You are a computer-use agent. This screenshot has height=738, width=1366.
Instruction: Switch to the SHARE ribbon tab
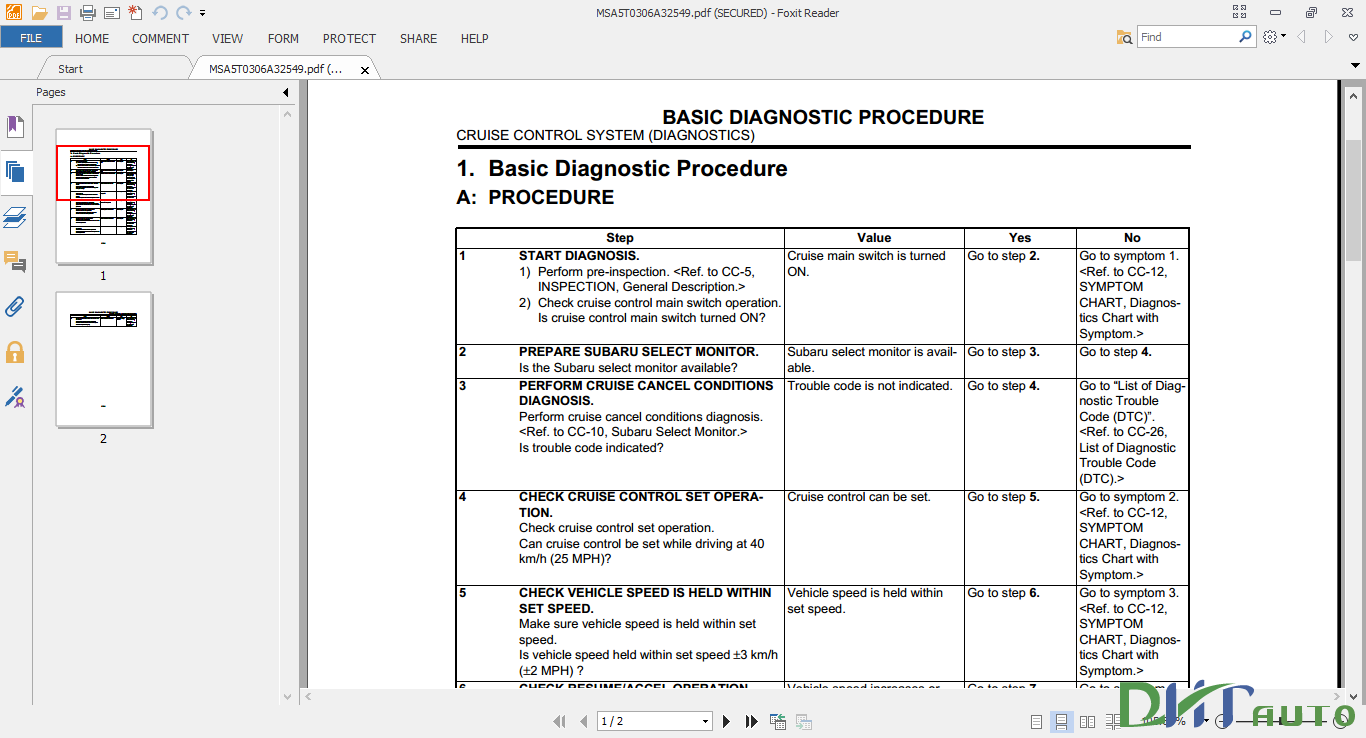click(418, 38)
